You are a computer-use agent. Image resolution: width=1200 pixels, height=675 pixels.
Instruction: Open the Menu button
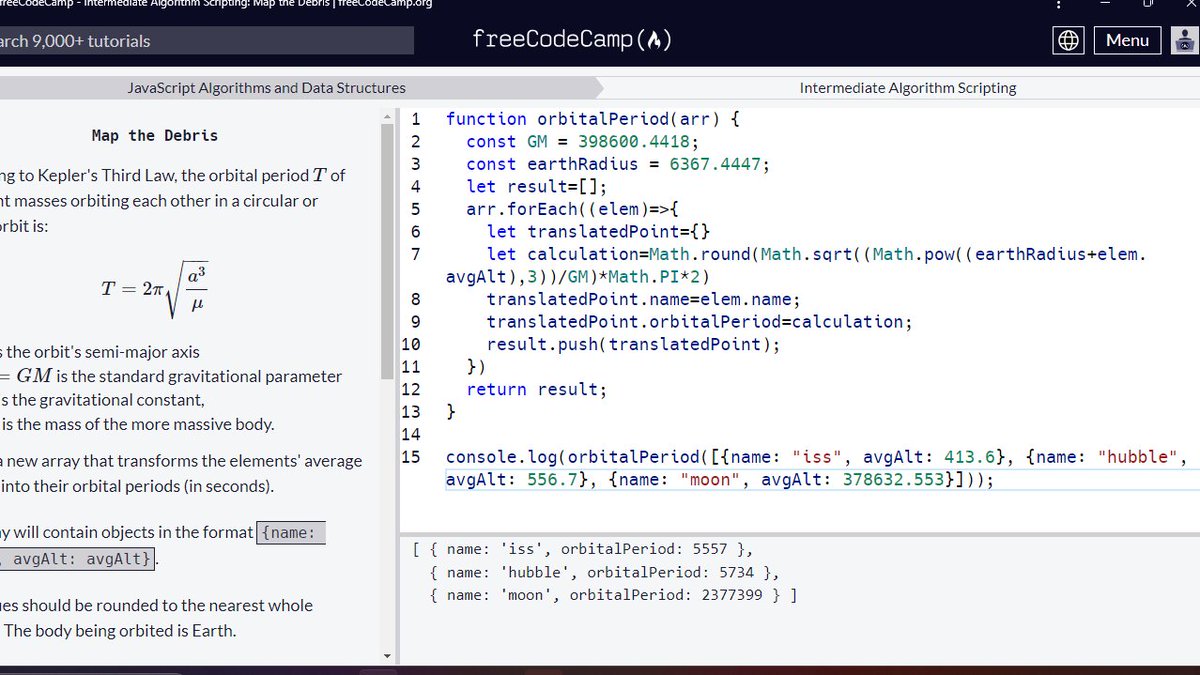click(x=1127, y=40)
